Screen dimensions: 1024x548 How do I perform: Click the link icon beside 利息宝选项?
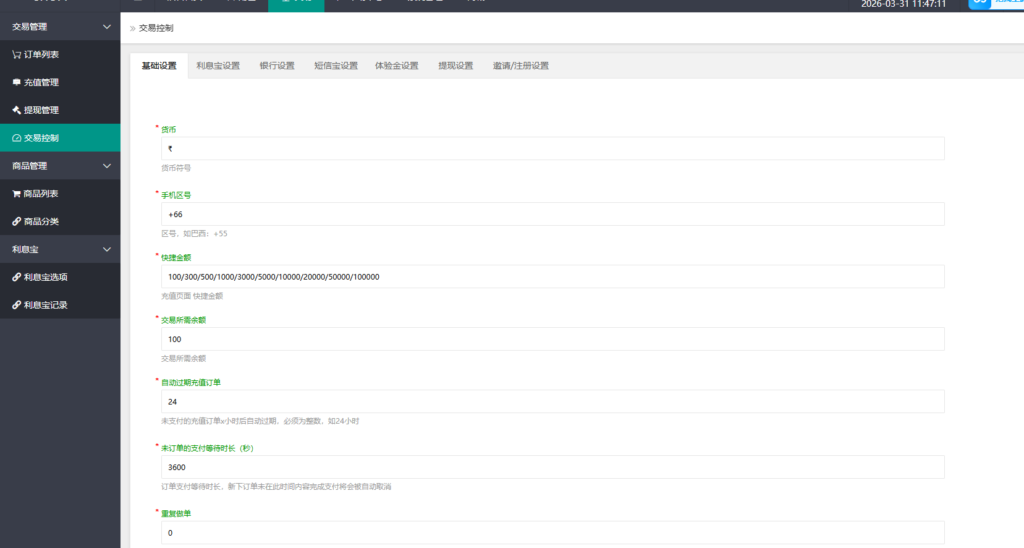[x=16, y=277]
